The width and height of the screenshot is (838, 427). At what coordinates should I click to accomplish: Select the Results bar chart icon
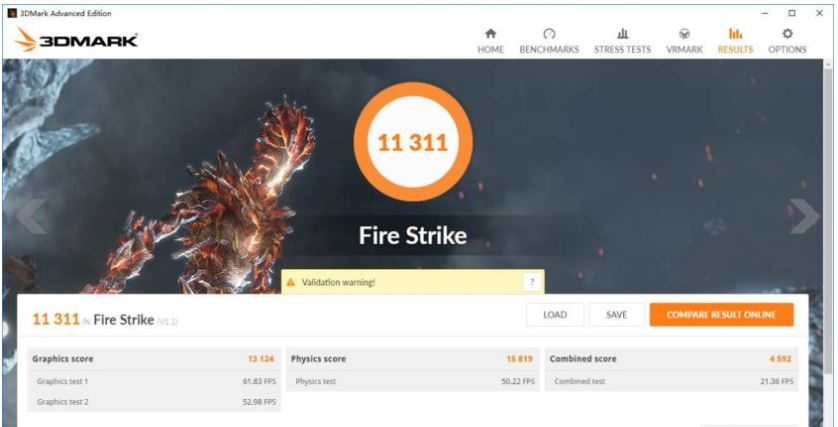point(735,34)
